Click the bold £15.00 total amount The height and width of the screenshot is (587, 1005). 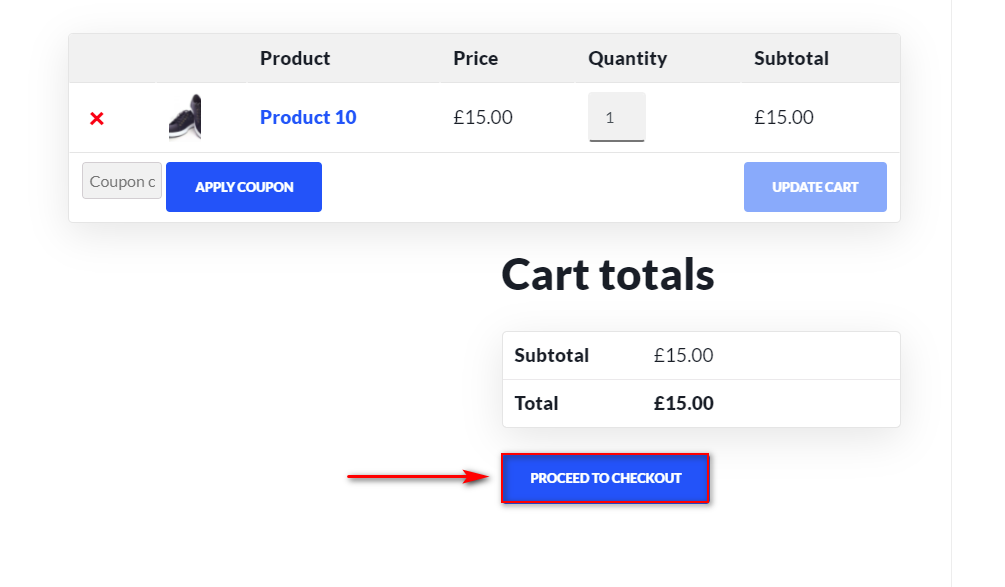(683, 403)
